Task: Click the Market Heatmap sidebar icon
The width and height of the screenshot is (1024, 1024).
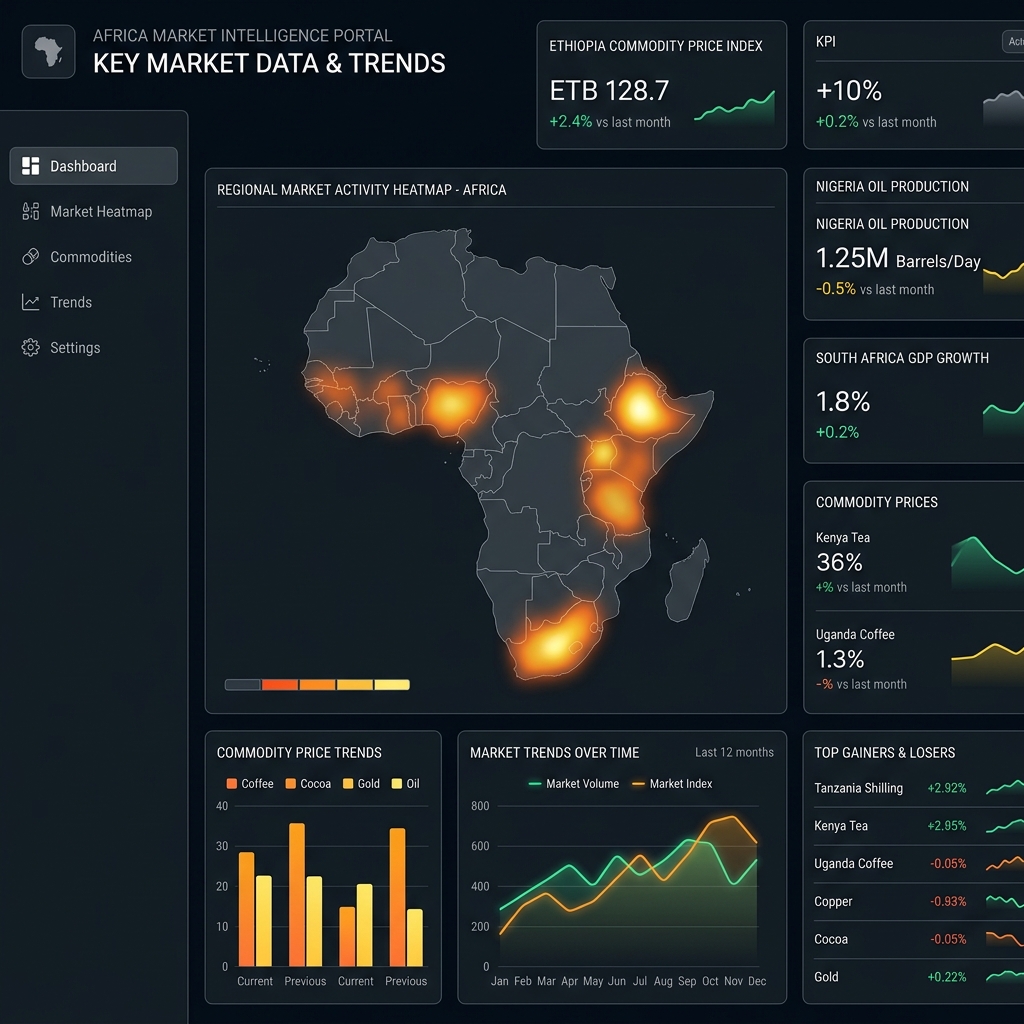Action: (x=31, y=211)
